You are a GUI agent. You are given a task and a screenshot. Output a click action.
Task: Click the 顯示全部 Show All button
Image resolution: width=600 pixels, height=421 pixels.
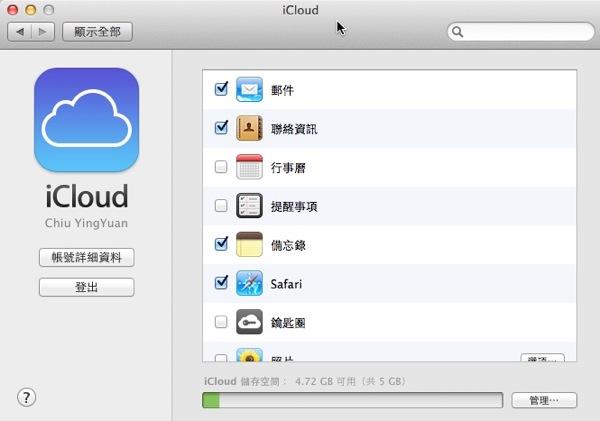coord(98,32)
